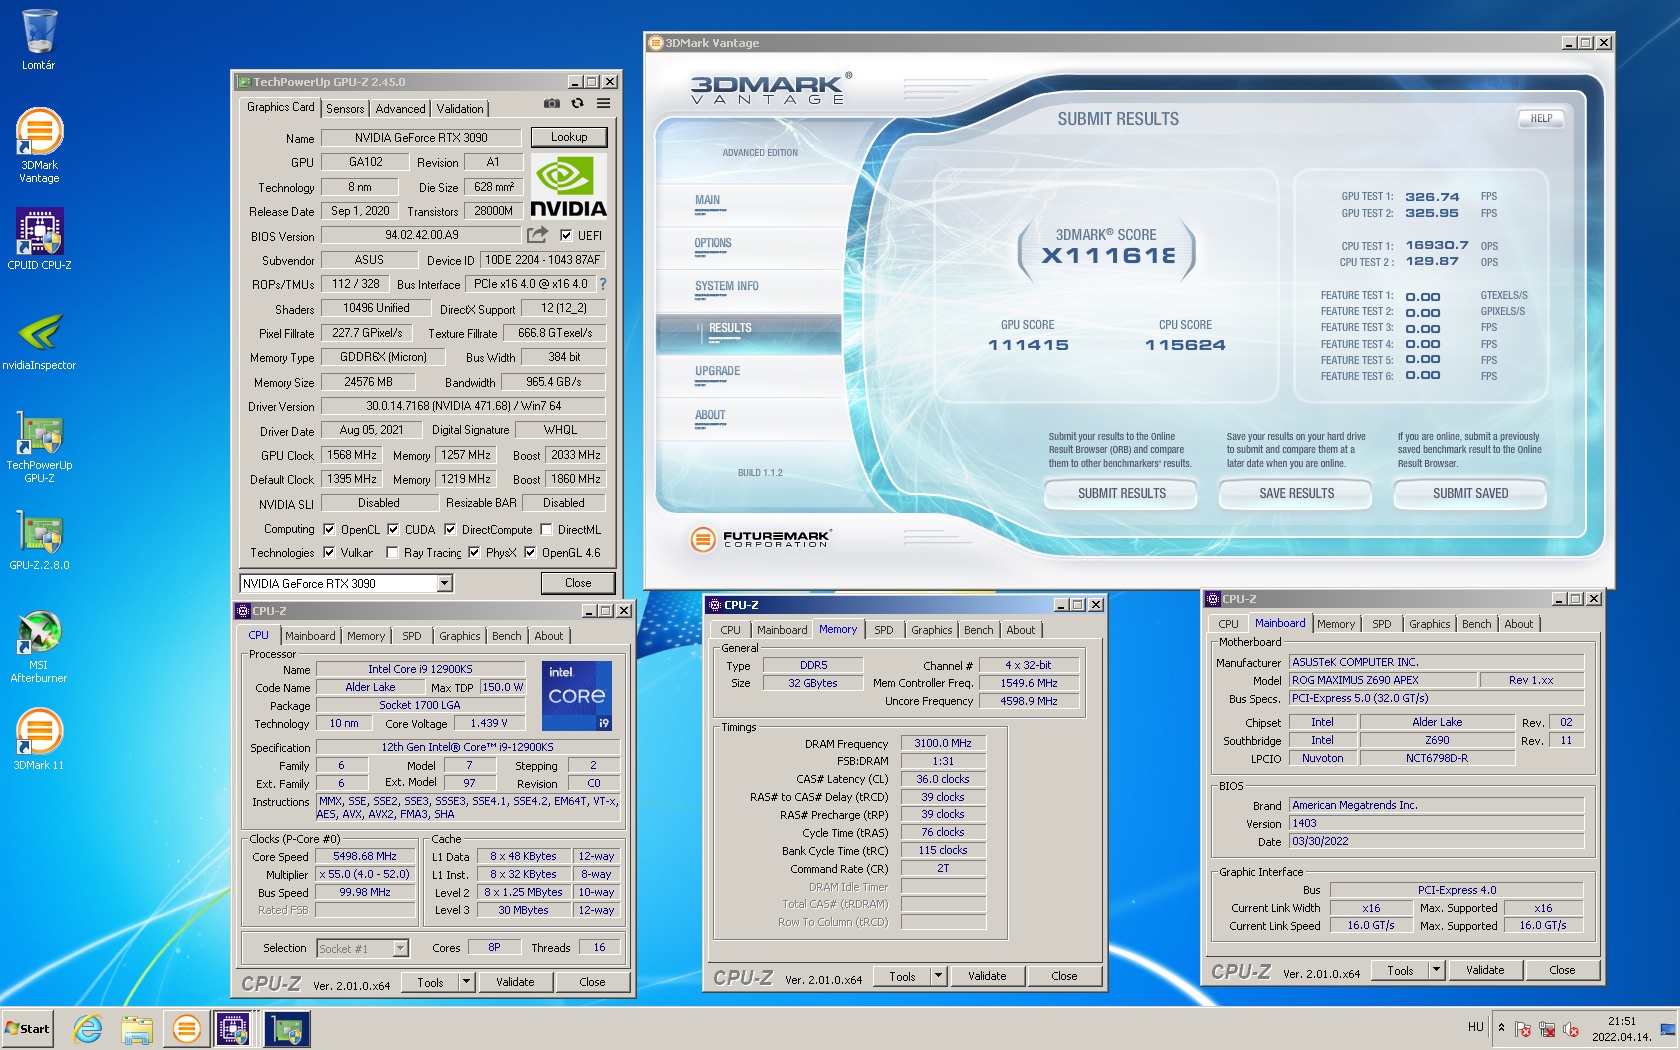
Task: Open GPU selector dropdown NVIDIA GeForce RTX 3090
Action: [x=445, y=583]
